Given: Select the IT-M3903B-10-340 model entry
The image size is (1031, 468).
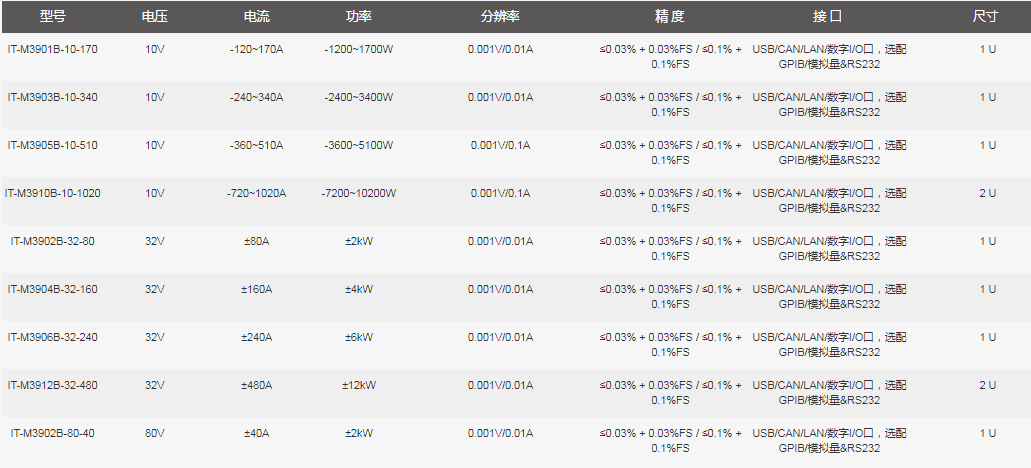Looking at the screenshot, I should [x=53, y=97].
